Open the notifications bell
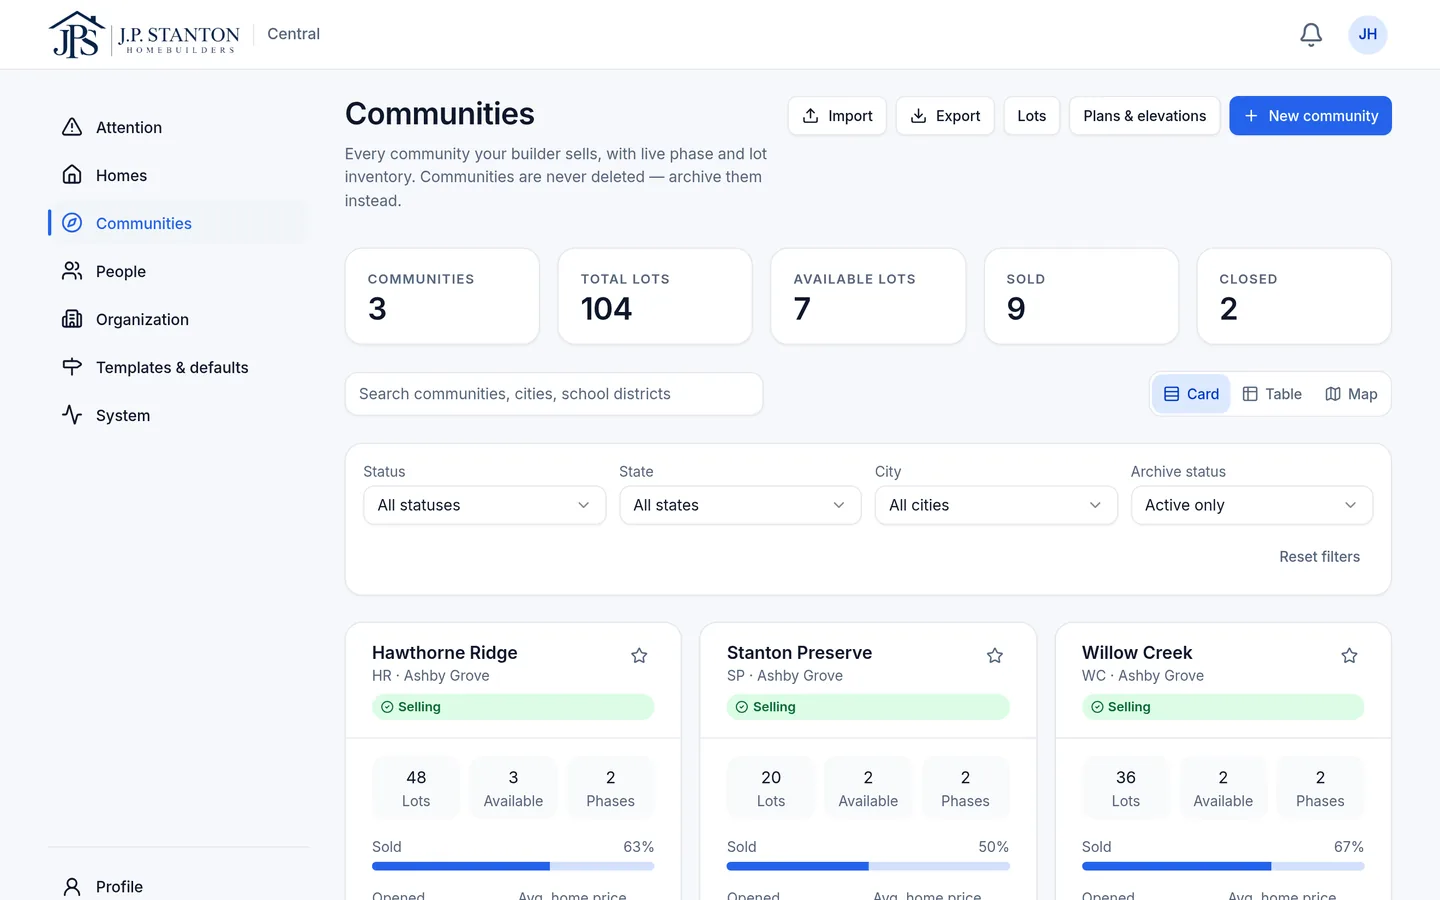1440x900 pixels. pos(1311,35)
